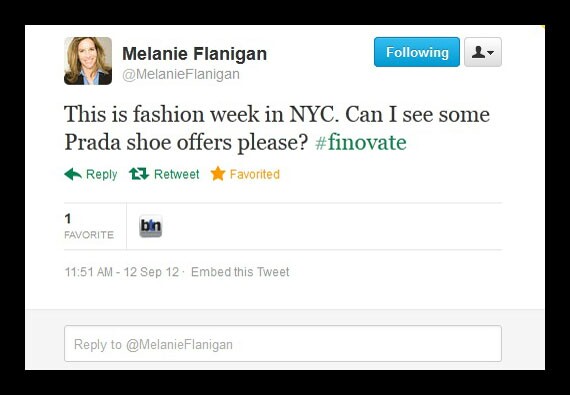Image resolution: width=570 pixels, height=395 pixels.
Task: Click the green Reply arrow icon
Action: 73,174
